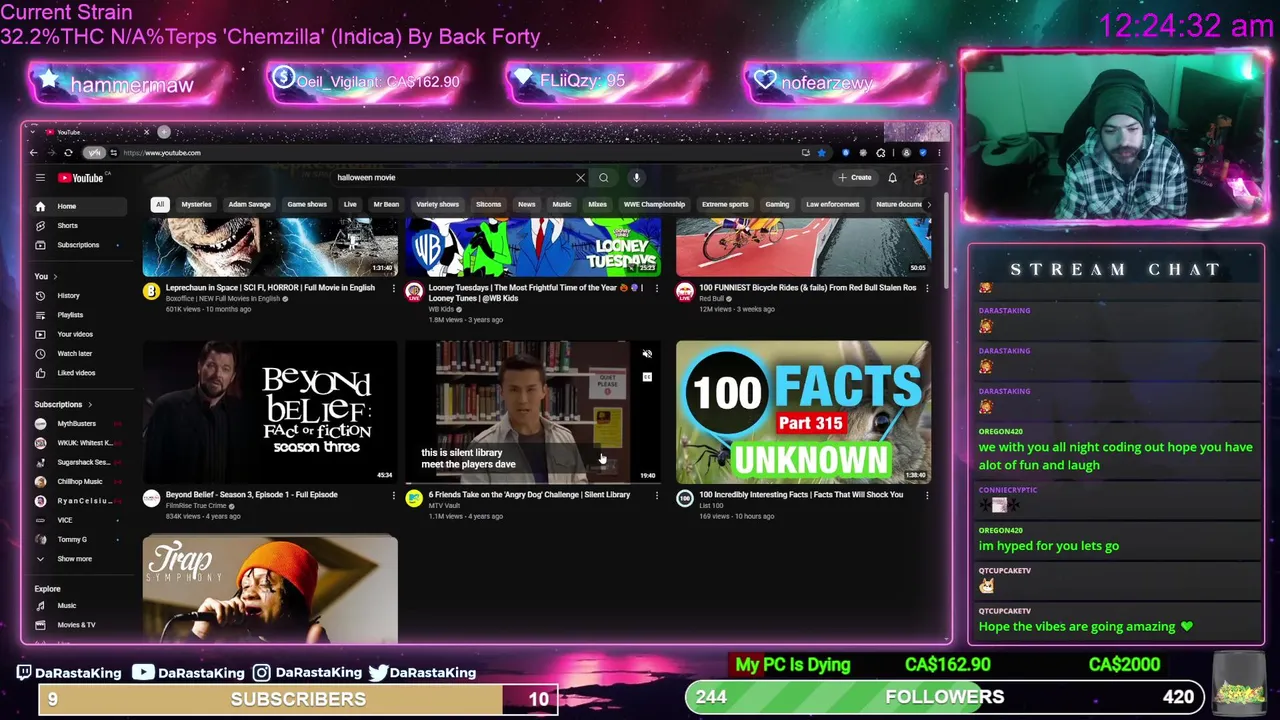Open the MTV Vault channel avatar
This screenshot has width=1280, height=720.
(414, 499)
